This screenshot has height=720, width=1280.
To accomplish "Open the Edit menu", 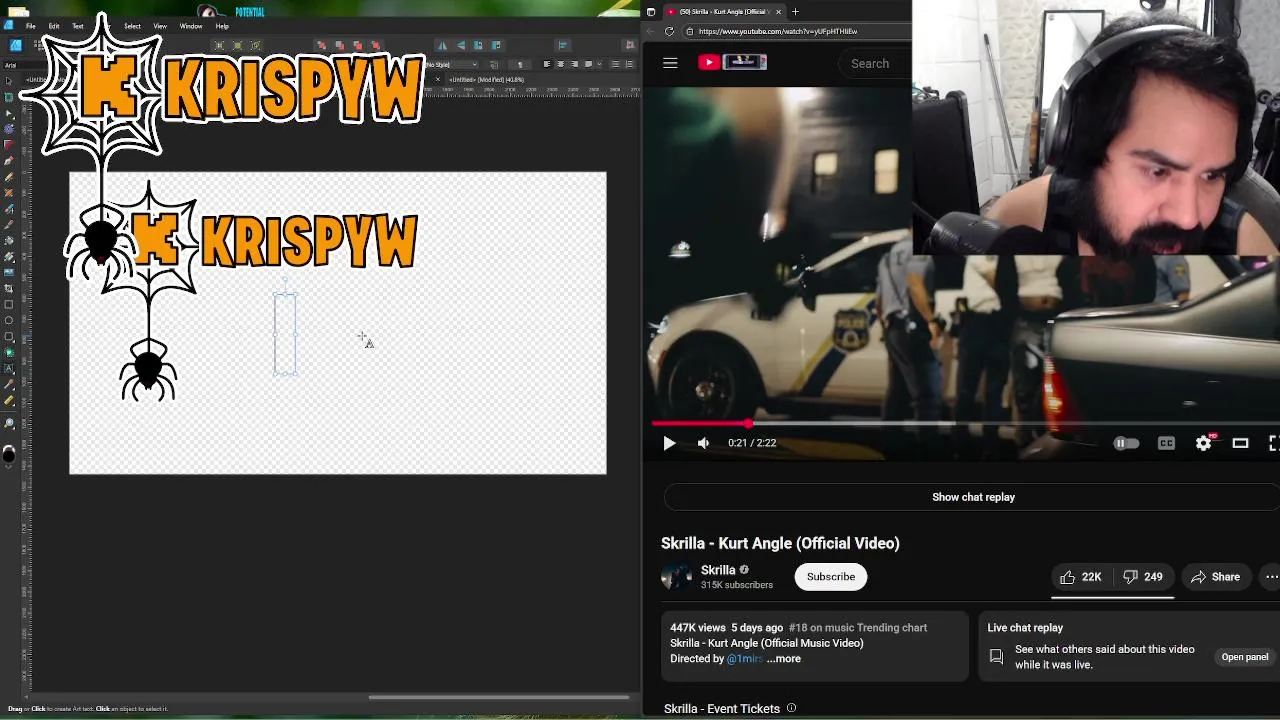I will click(x=54, y=26).
